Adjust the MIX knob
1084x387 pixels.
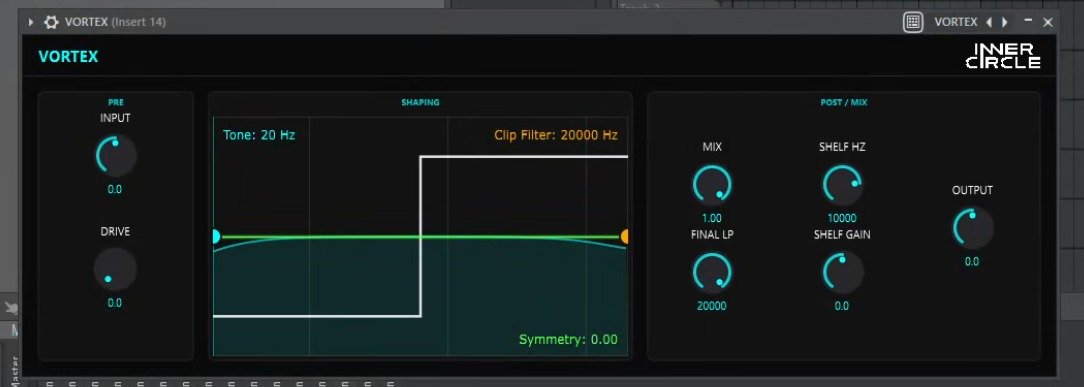point(711,184)
